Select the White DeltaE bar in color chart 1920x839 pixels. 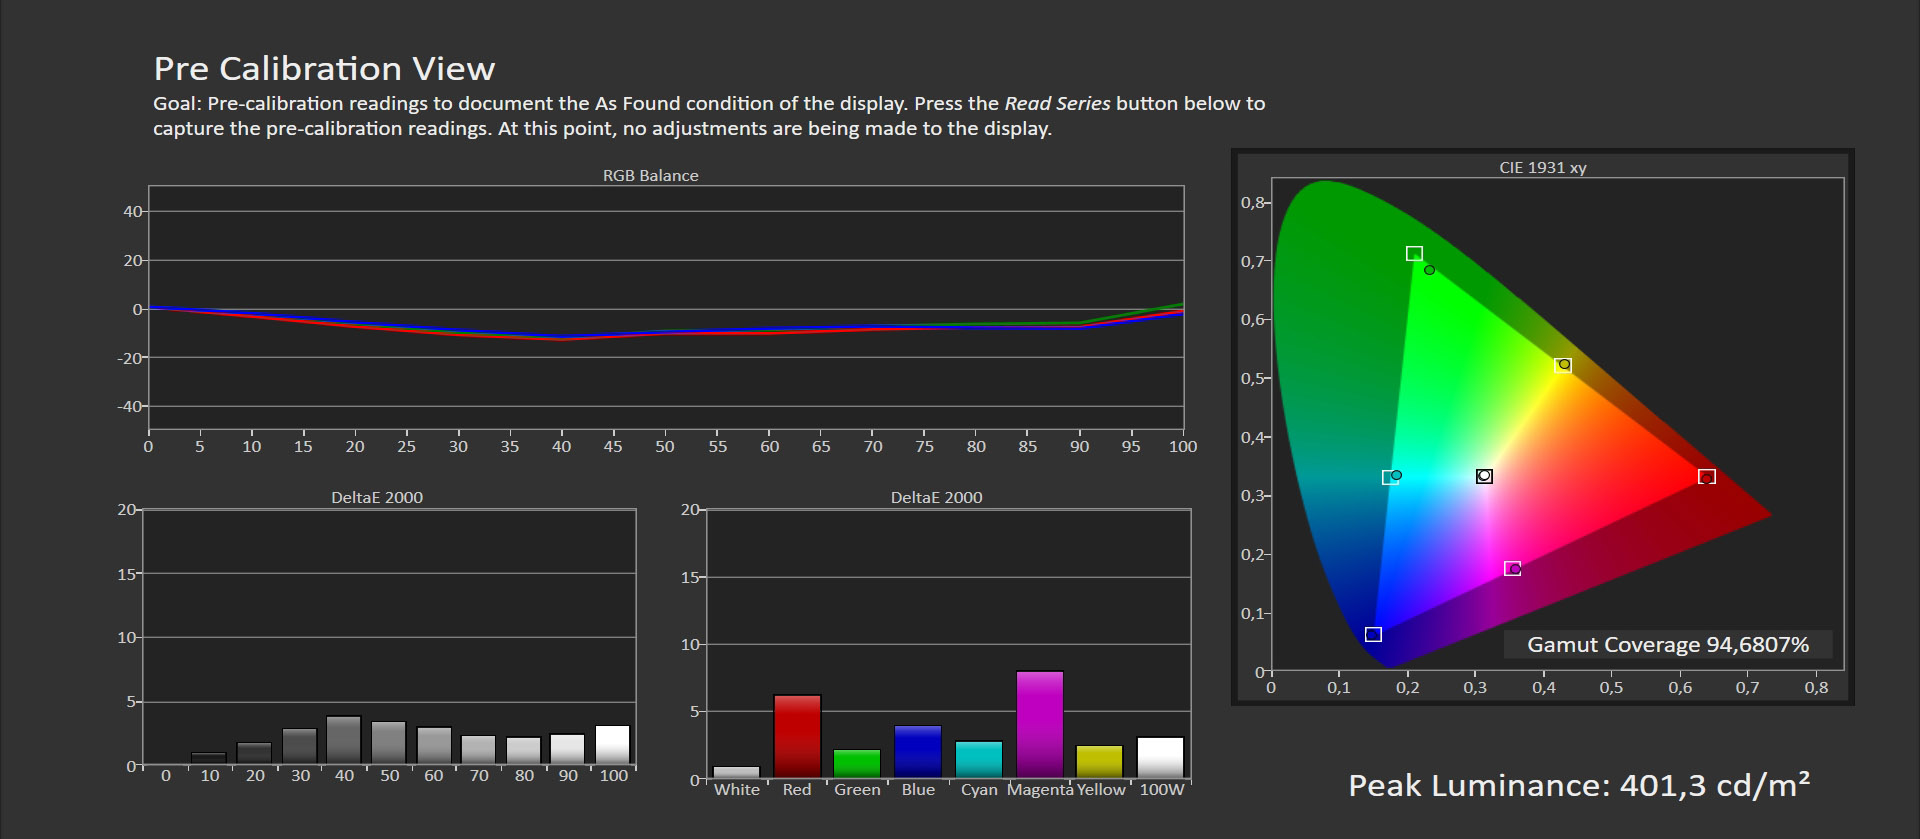736,772
